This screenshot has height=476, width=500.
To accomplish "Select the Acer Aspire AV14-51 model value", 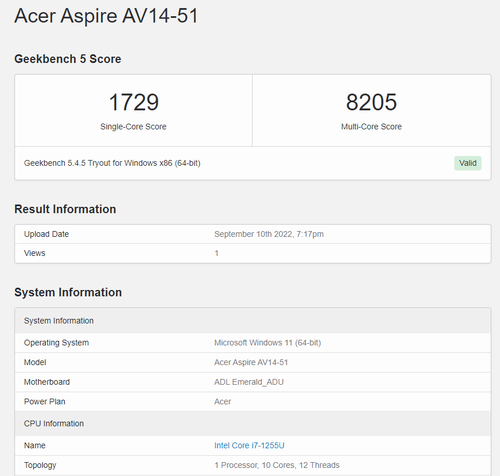I will (251, 362).
